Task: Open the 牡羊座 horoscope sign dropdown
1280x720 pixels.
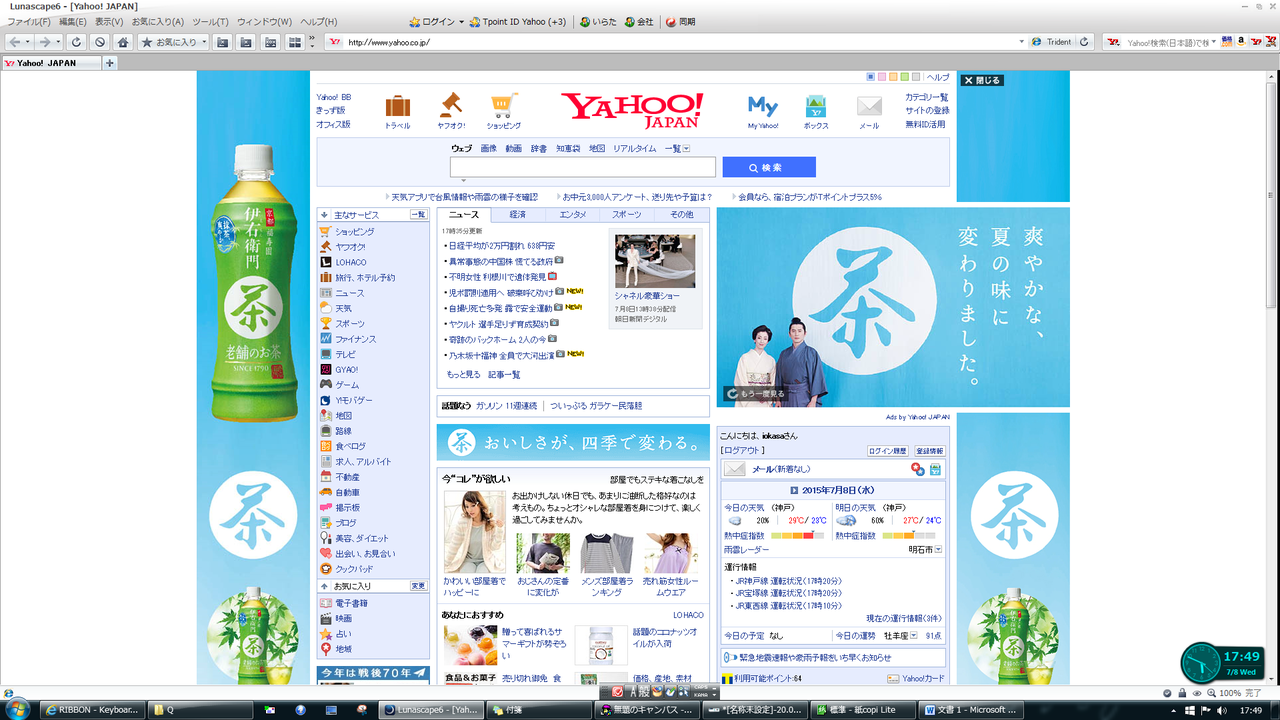Action: click(x=915, y=635)
